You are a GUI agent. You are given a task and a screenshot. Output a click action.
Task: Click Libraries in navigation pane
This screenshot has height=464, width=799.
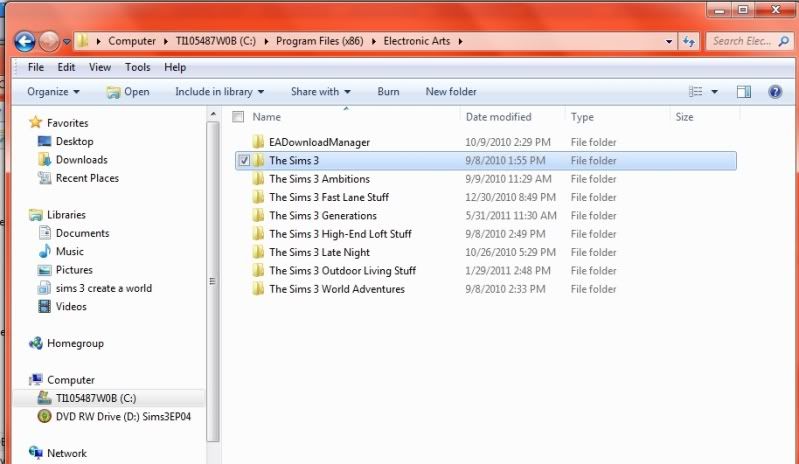(x=66, y=214)
